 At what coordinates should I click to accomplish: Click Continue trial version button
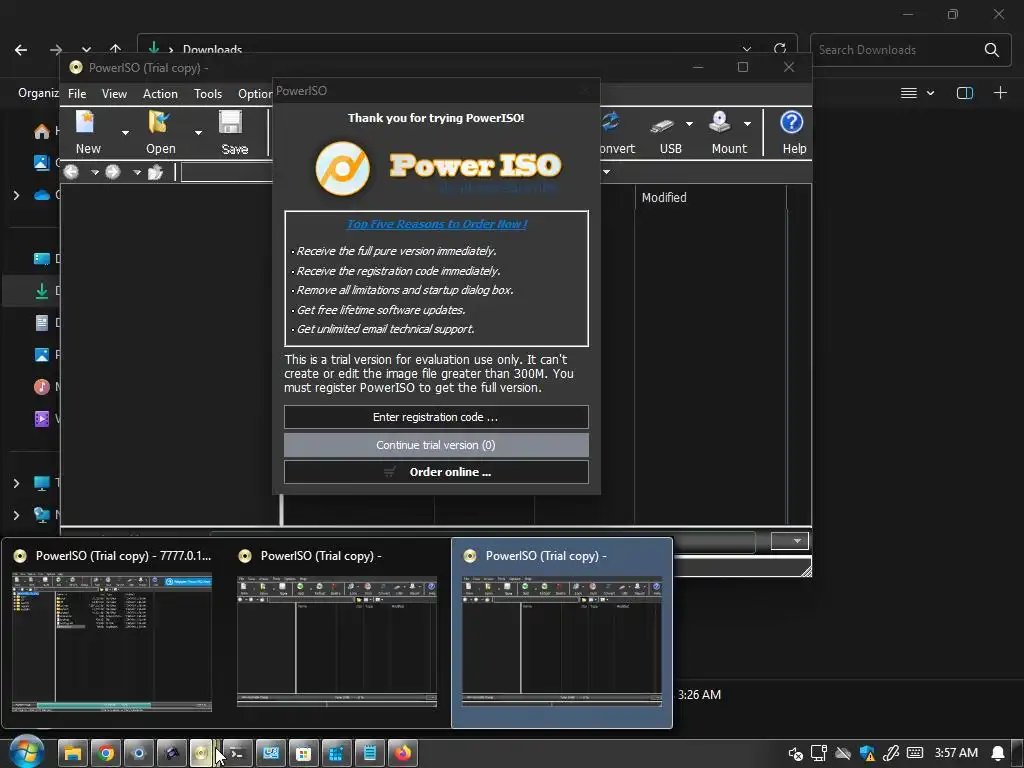tap(436, 445)
